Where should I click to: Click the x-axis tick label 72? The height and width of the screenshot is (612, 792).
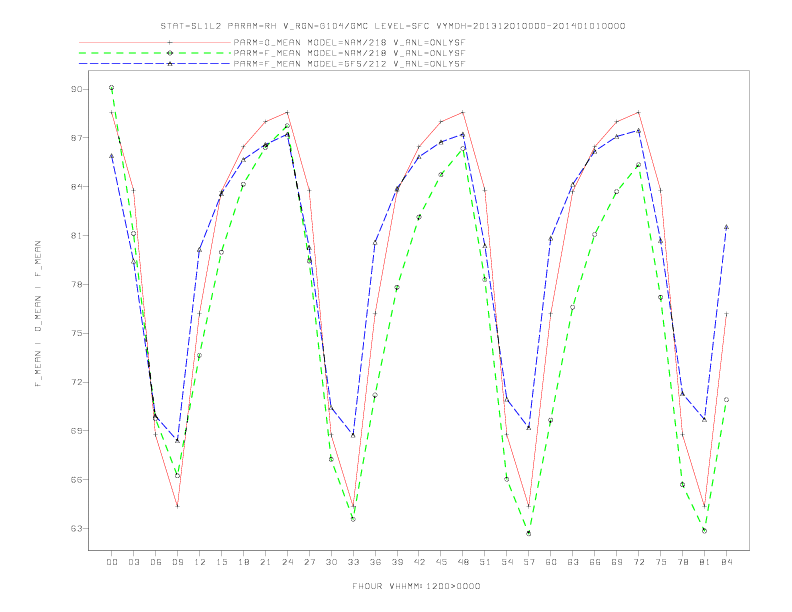pos(639,562)
